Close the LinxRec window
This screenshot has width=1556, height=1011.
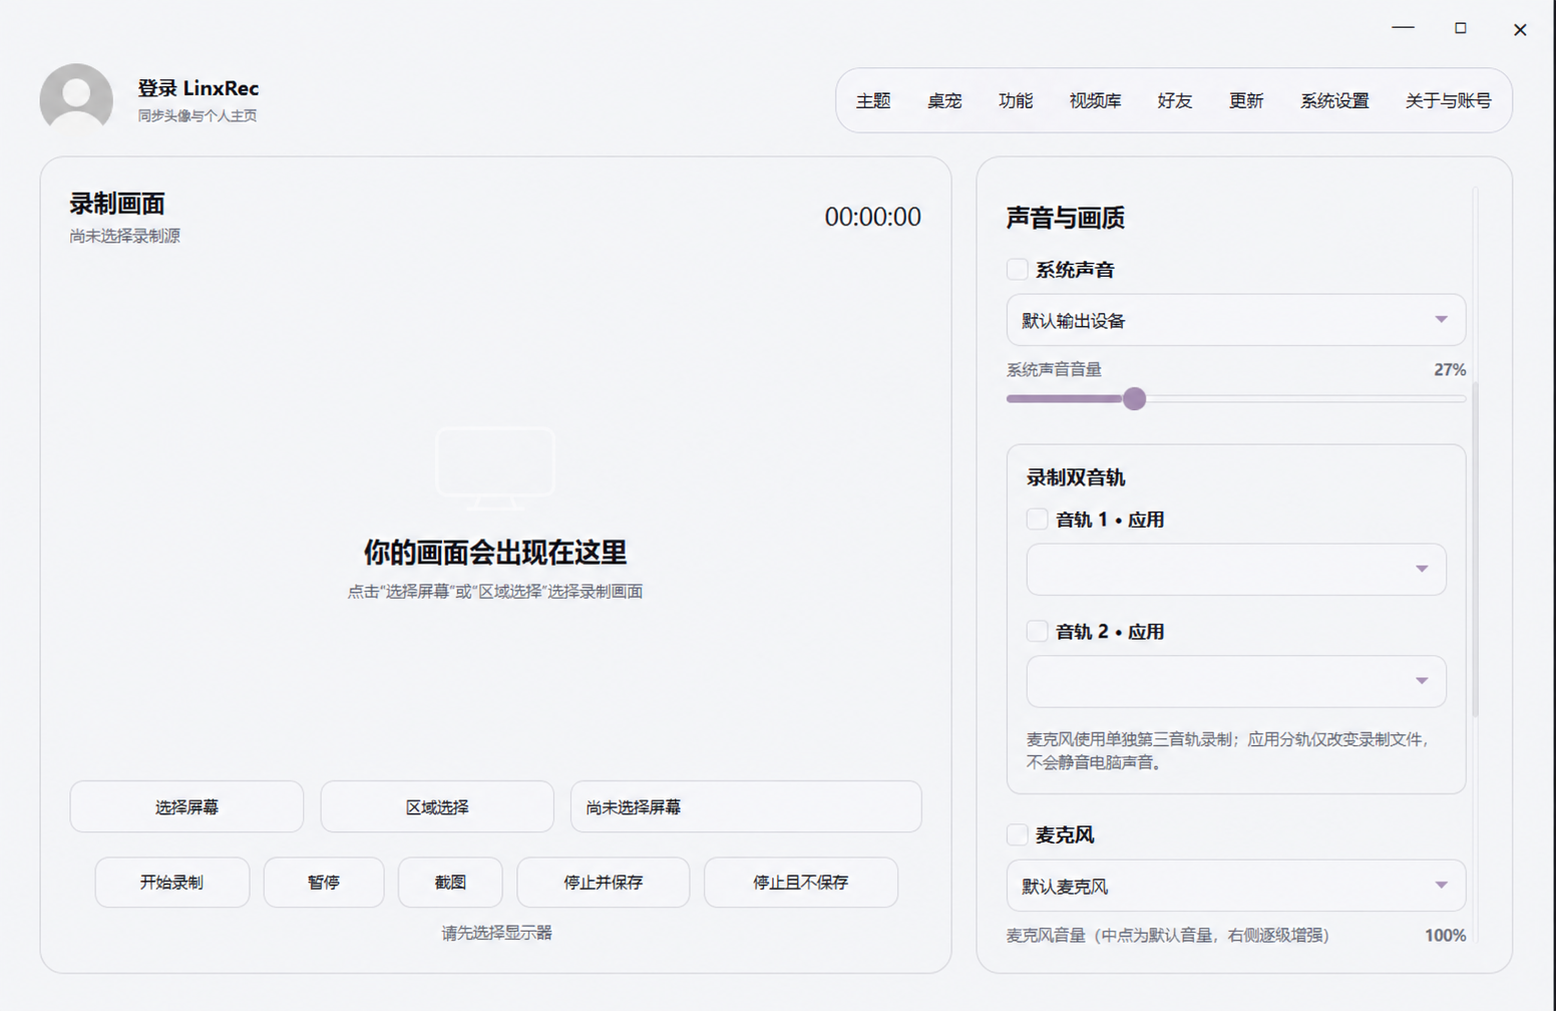point(1520,30)
